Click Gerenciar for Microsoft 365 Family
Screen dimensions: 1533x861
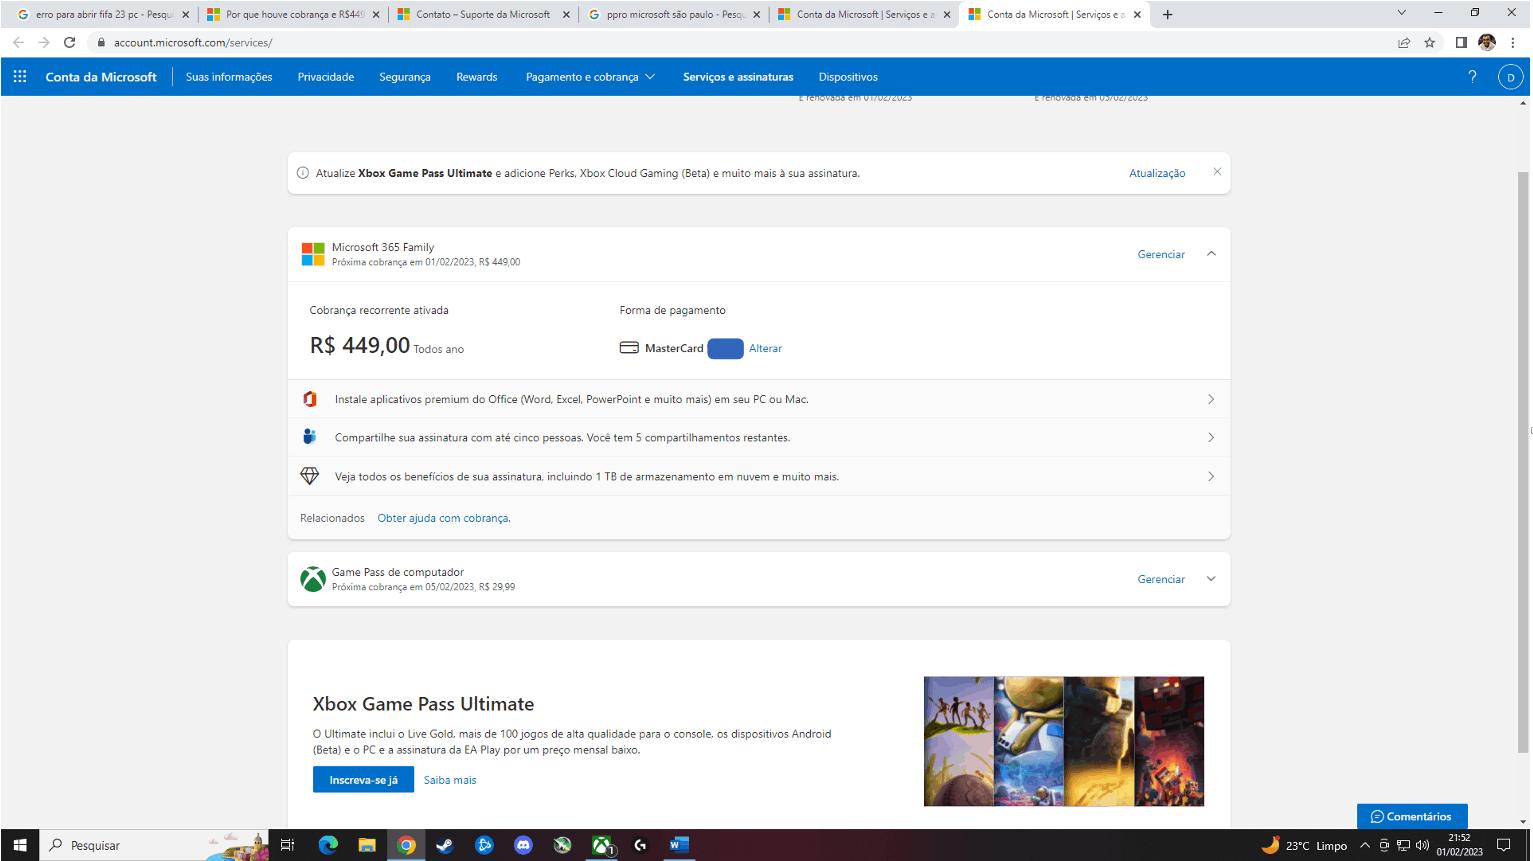coord(1161,254)
